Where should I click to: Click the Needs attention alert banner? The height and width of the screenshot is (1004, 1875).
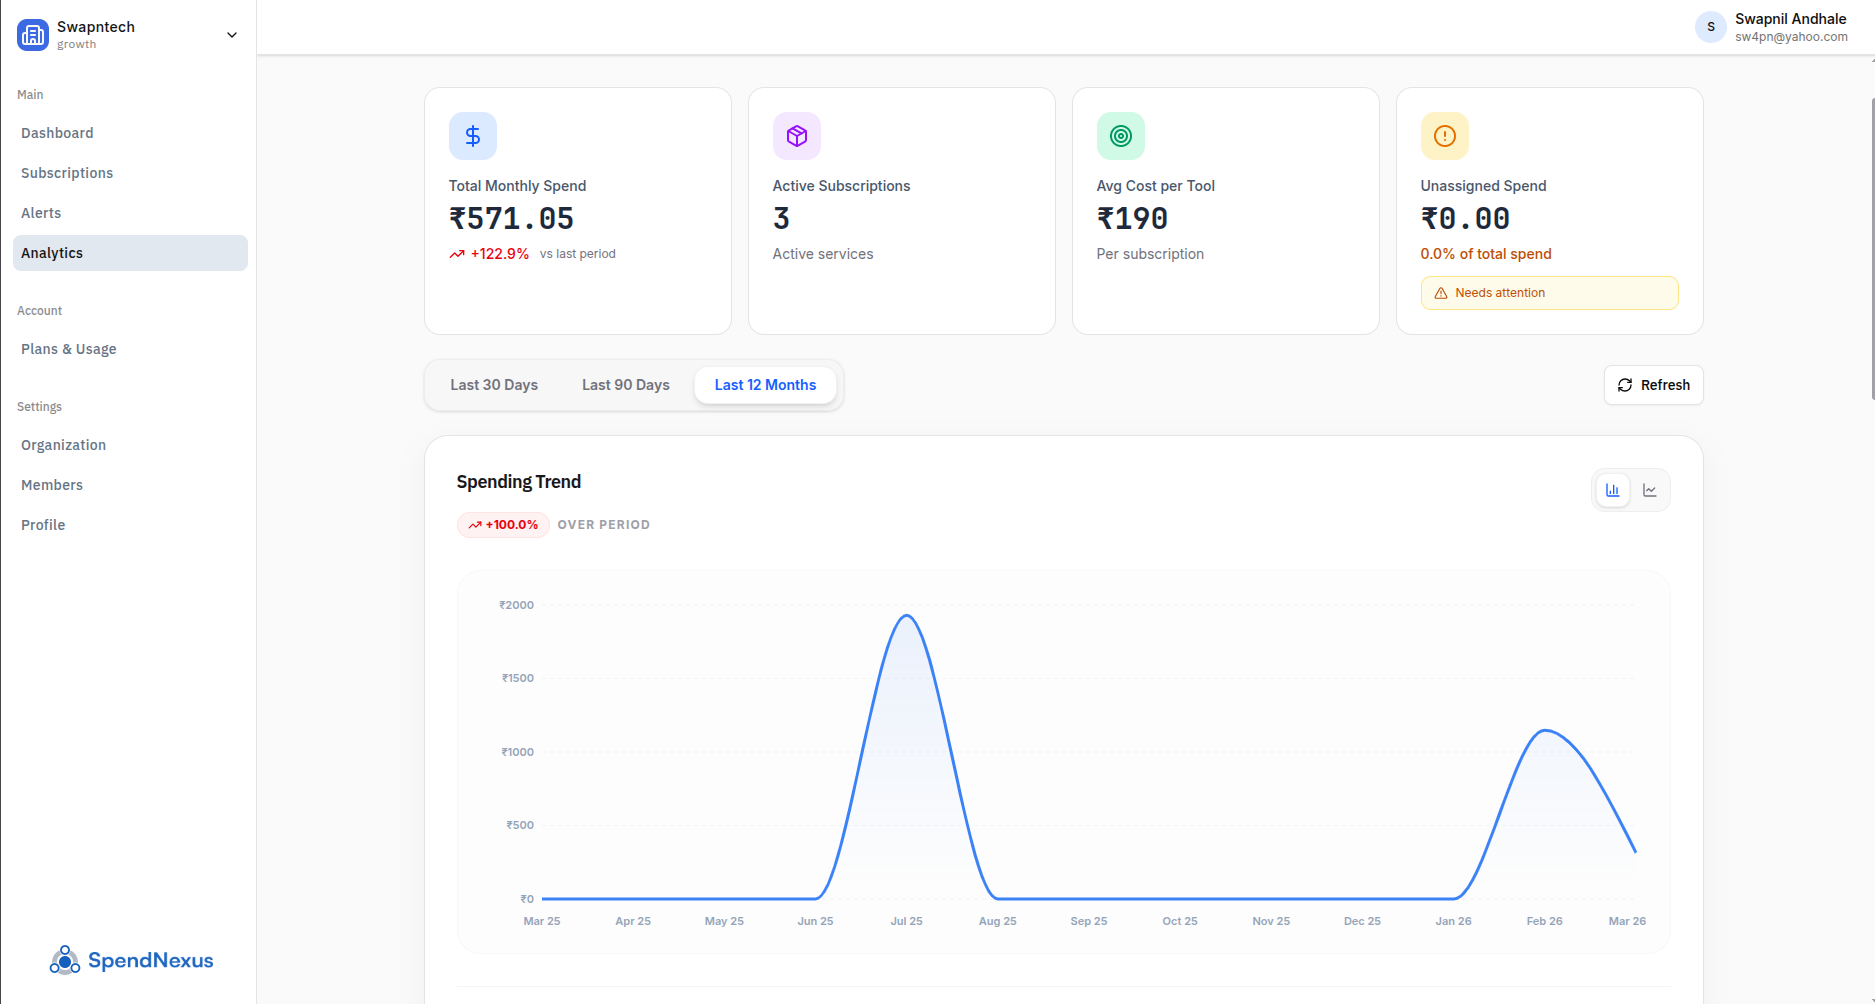click(1549, 292)
